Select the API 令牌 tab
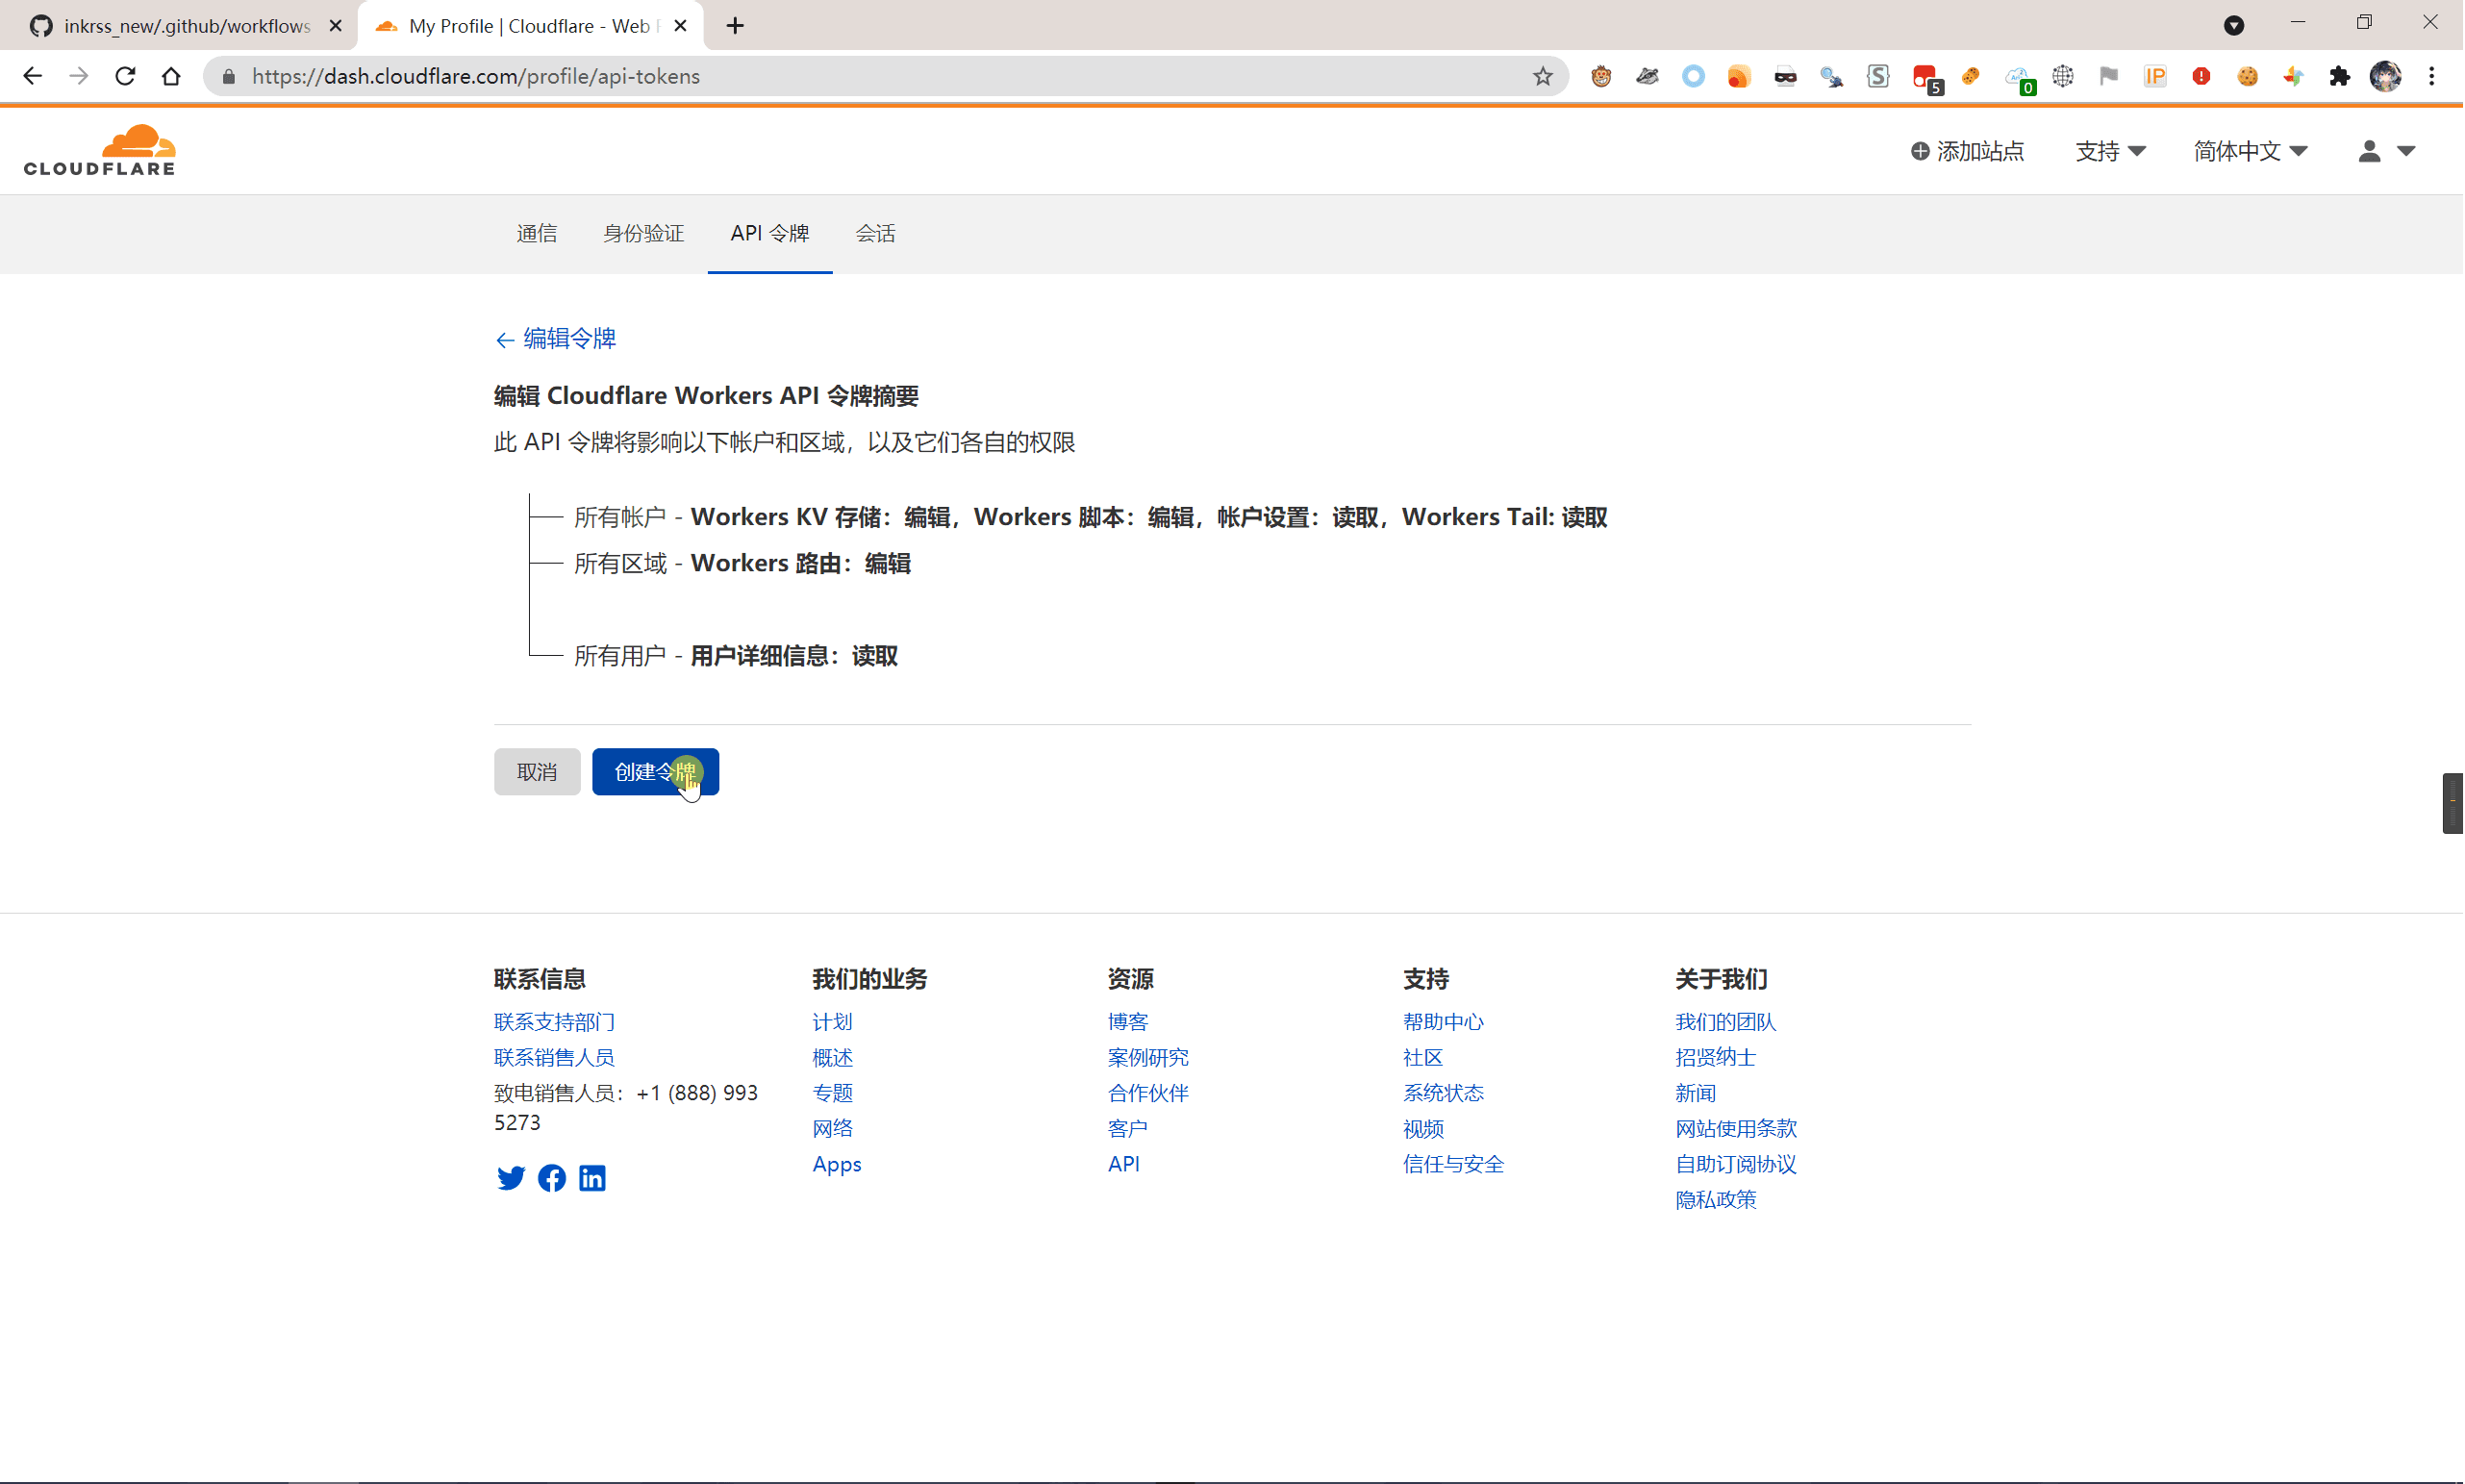The height and width of the screenshot is (1484, 2465). [x=770, y=233]
